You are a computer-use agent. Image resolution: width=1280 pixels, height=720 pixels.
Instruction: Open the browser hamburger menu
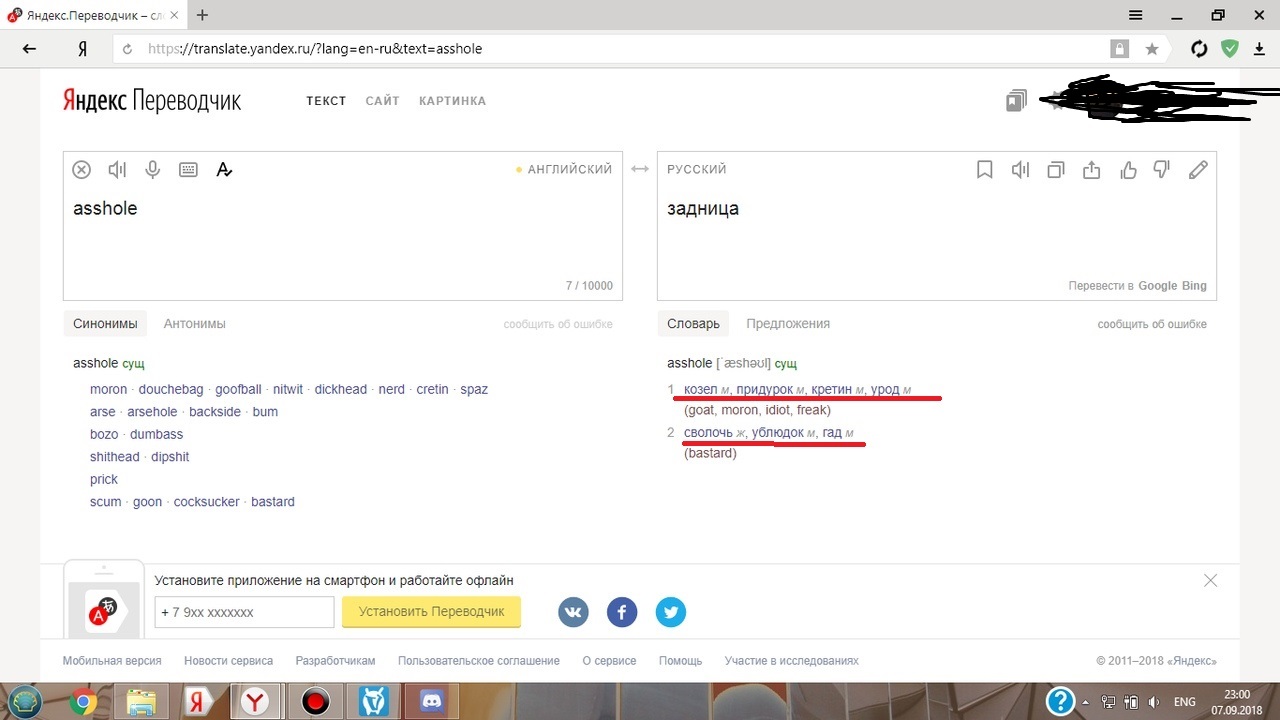1135,15
